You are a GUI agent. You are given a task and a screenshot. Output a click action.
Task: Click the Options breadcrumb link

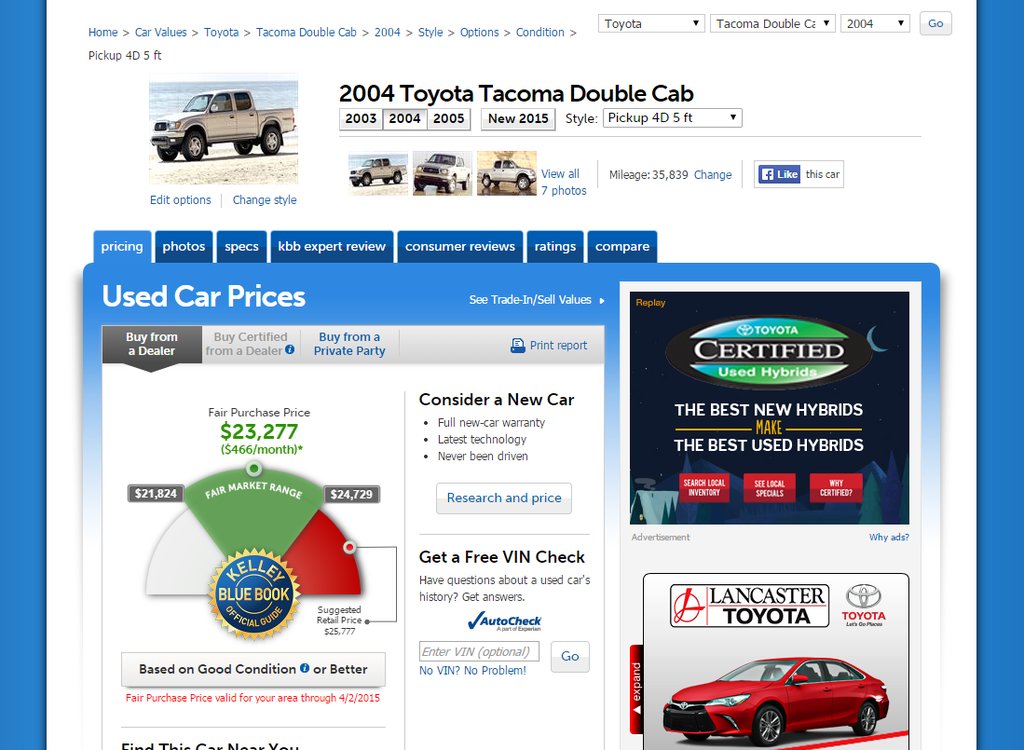479,32
